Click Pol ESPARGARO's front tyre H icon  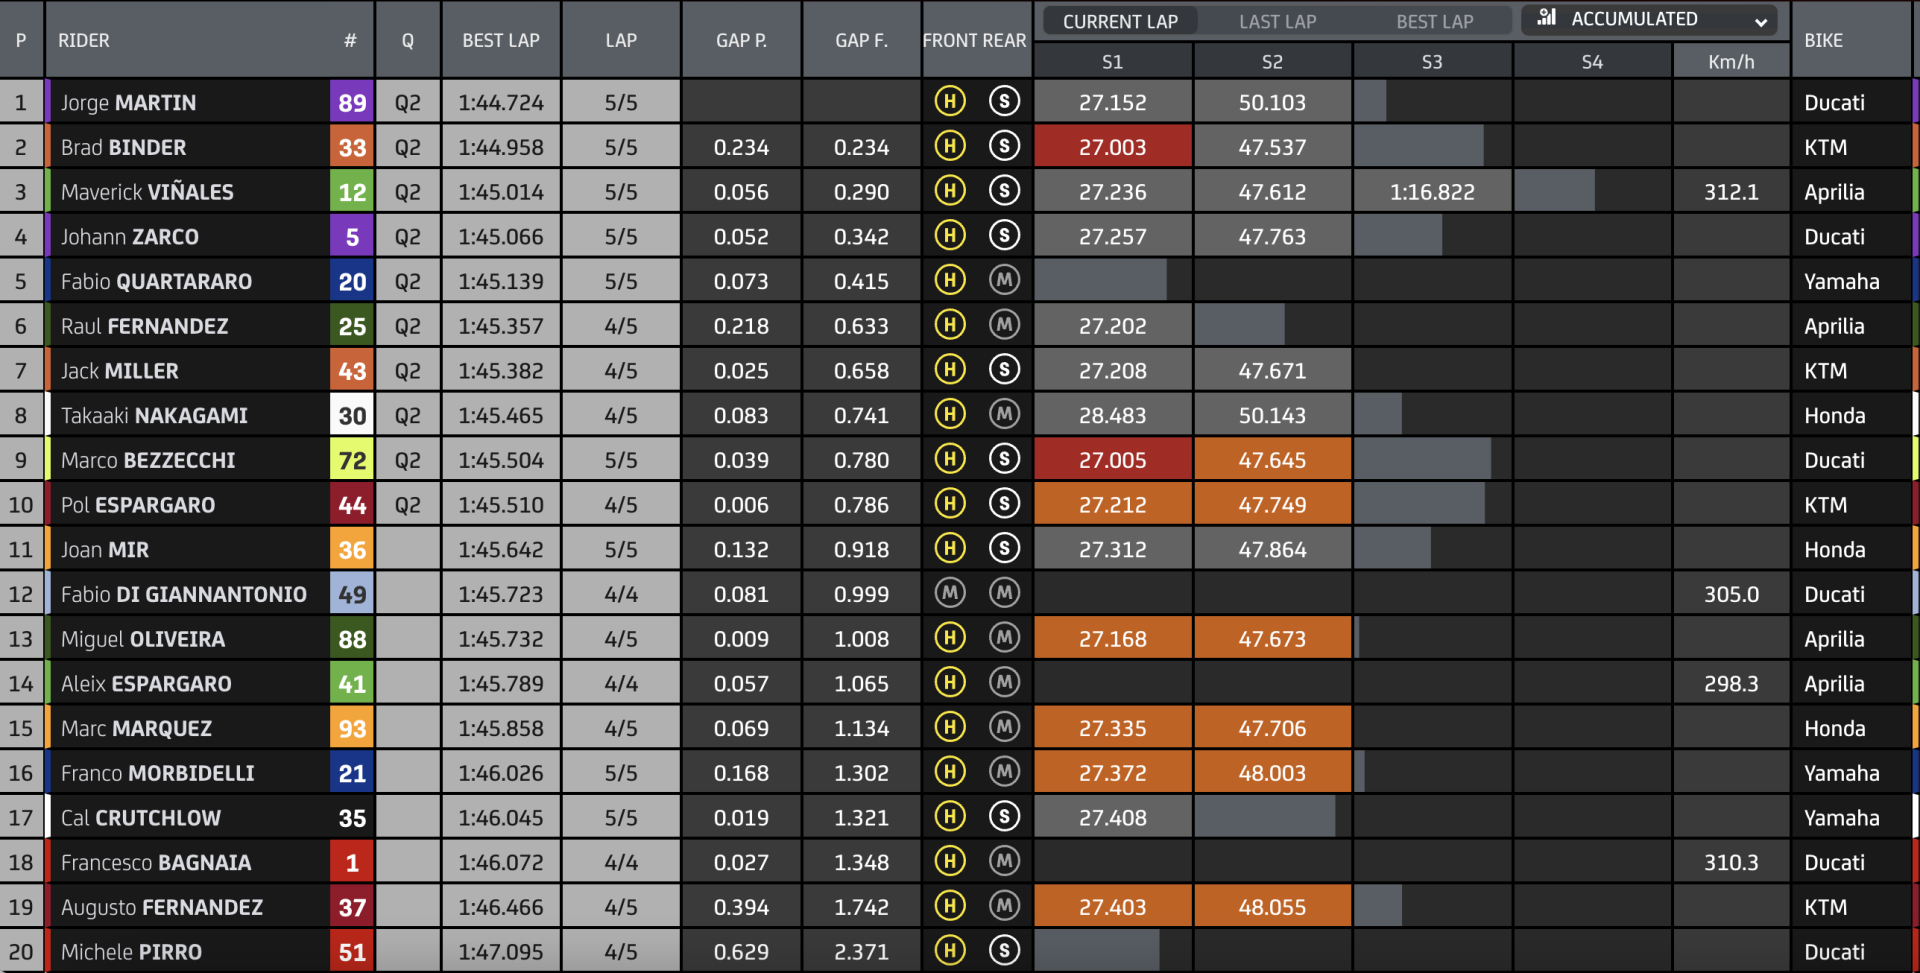tap(950, 503)
